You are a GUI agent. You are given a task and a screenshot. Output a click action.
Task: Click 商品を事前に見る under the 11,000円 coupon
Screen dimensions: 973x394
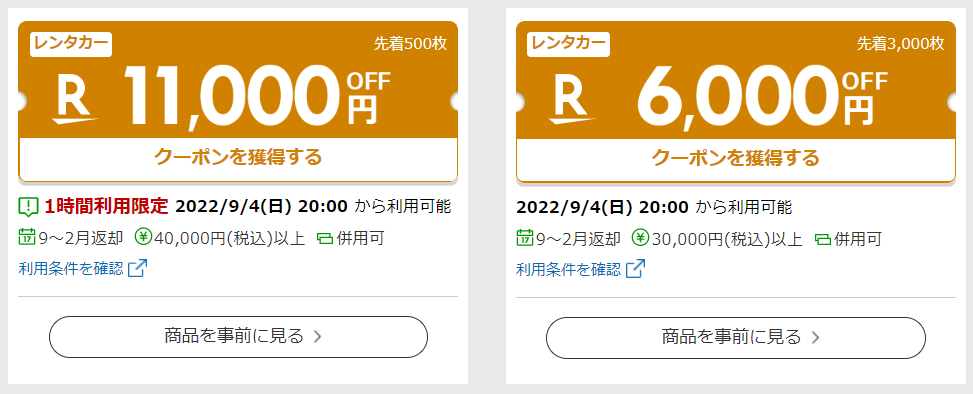(238, 337)
